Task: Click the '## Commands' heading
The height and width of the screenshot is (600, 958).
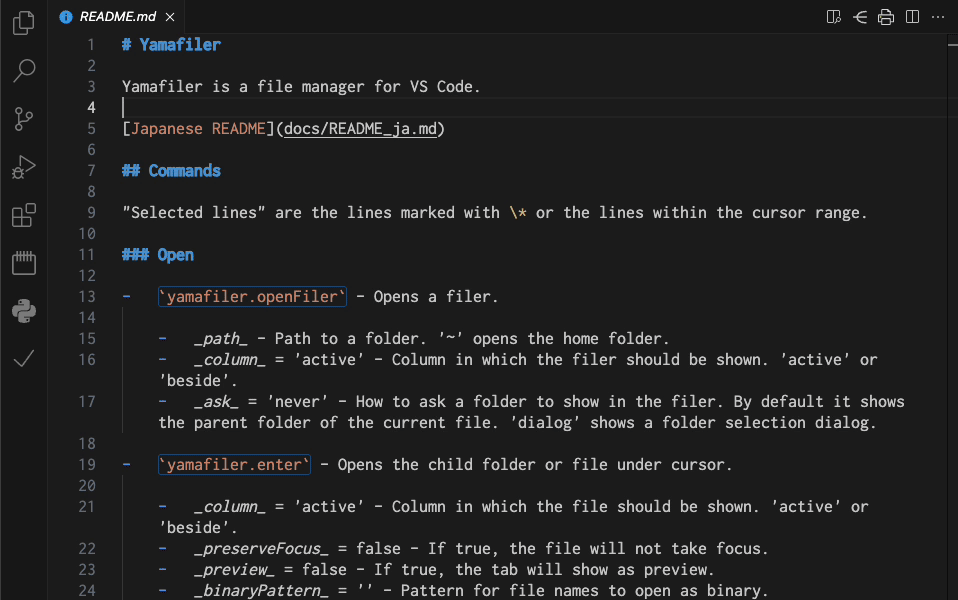Action: [x=171, y=171]
